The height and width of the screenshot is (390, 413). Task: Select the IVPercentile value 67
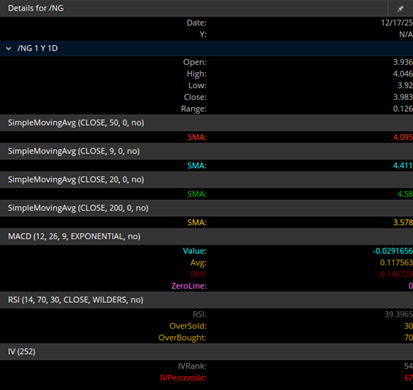pos(408,377)
